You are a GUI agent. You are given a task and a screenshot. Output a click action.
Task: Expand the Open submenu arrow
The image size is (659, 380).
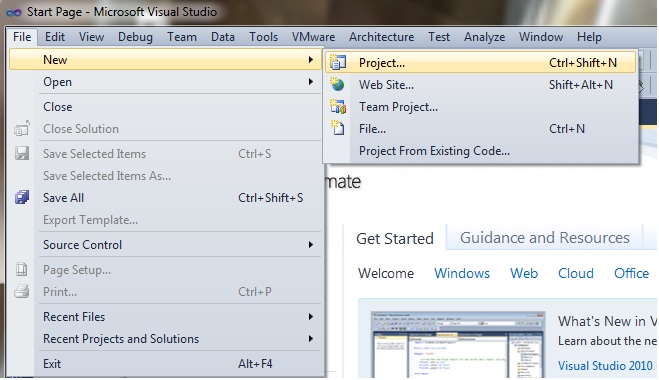[311, 82]
